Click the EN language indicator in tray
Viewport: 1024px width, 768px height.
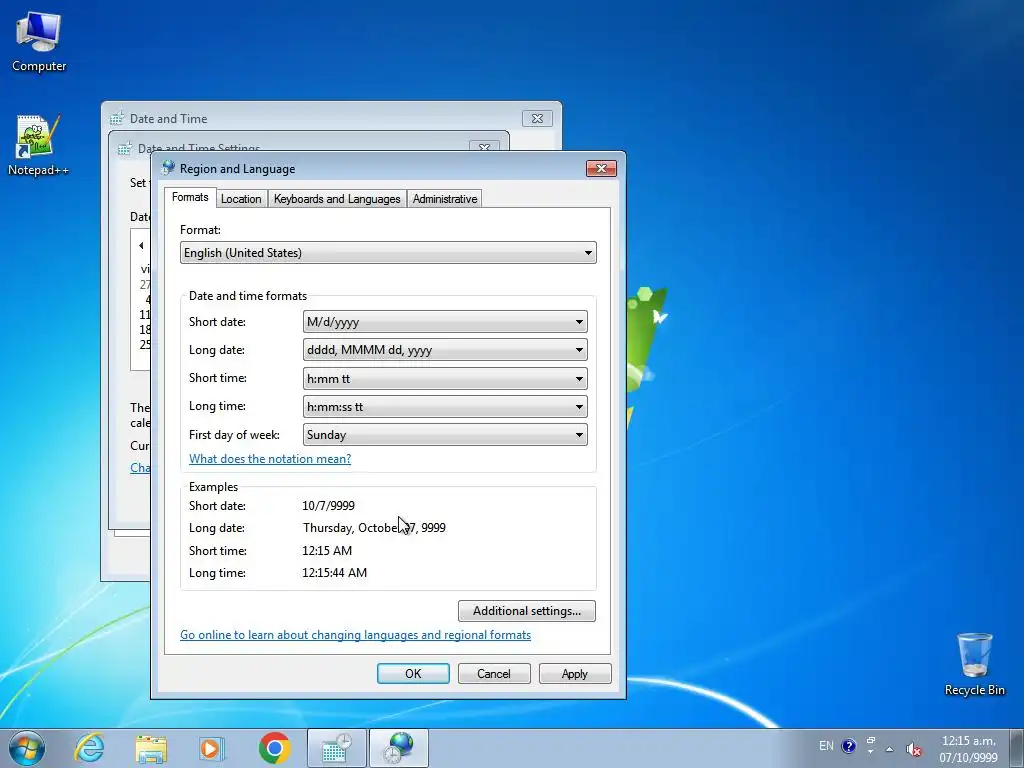tap(826, 746)
